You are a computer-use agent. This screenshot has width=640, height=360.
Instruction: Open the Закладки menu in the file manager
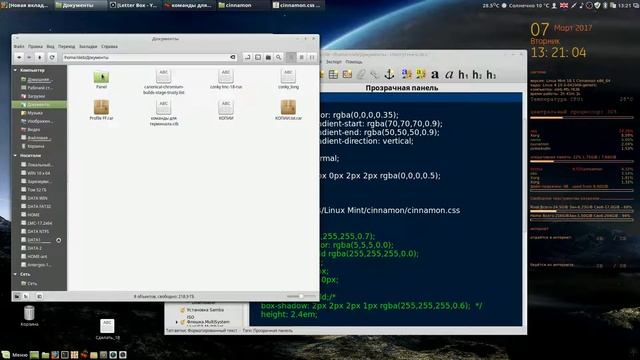point(88,47)
